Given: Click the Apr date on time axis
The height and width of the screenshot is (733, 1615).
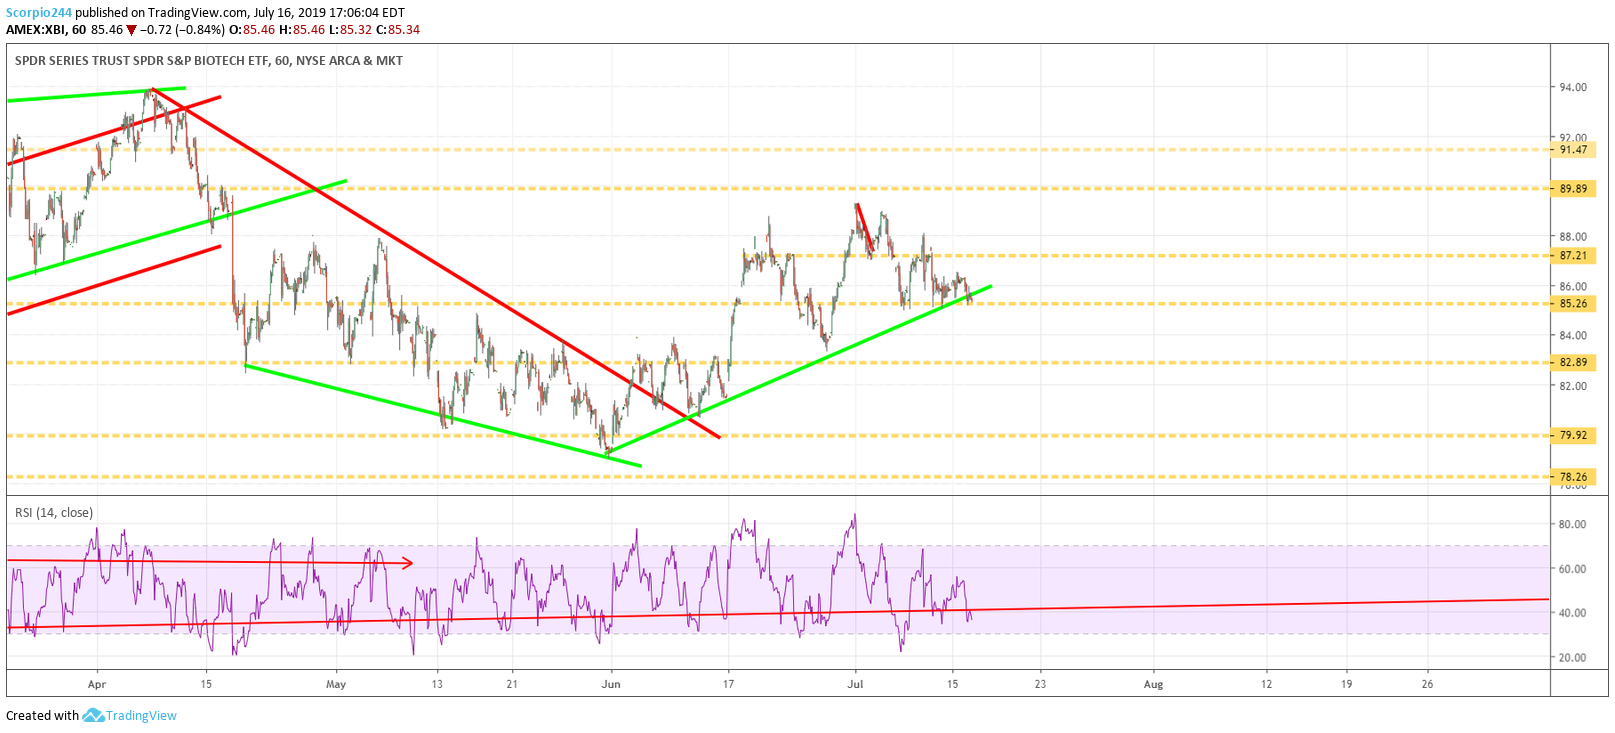Looking at the screenshot, I should coord(97,685).
